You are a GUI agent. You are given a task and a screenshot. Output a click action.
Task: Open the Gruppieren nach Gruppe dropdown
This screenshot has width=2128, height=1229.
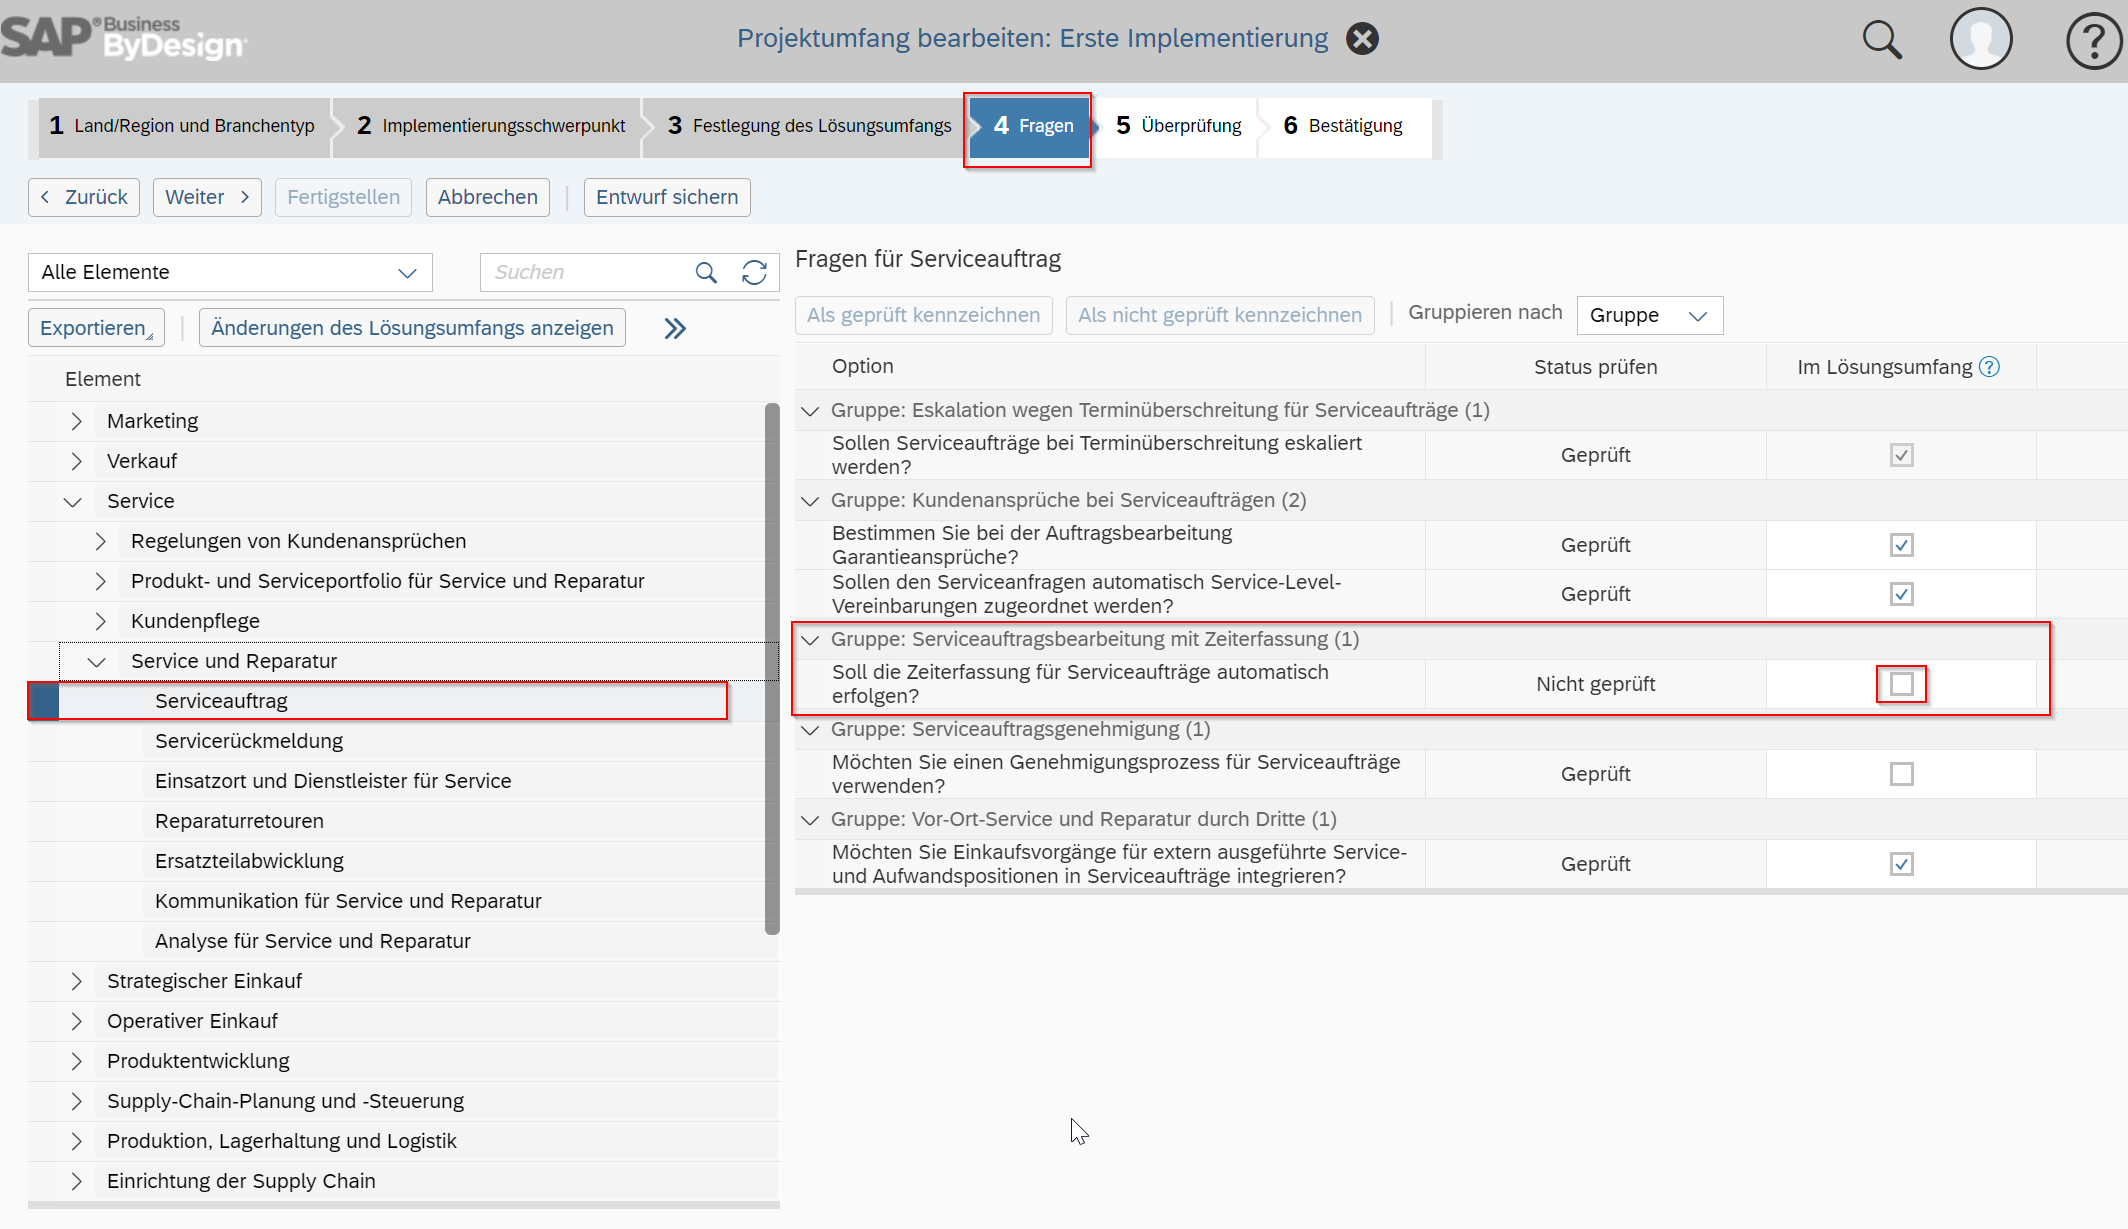(x=1649, y=315)
